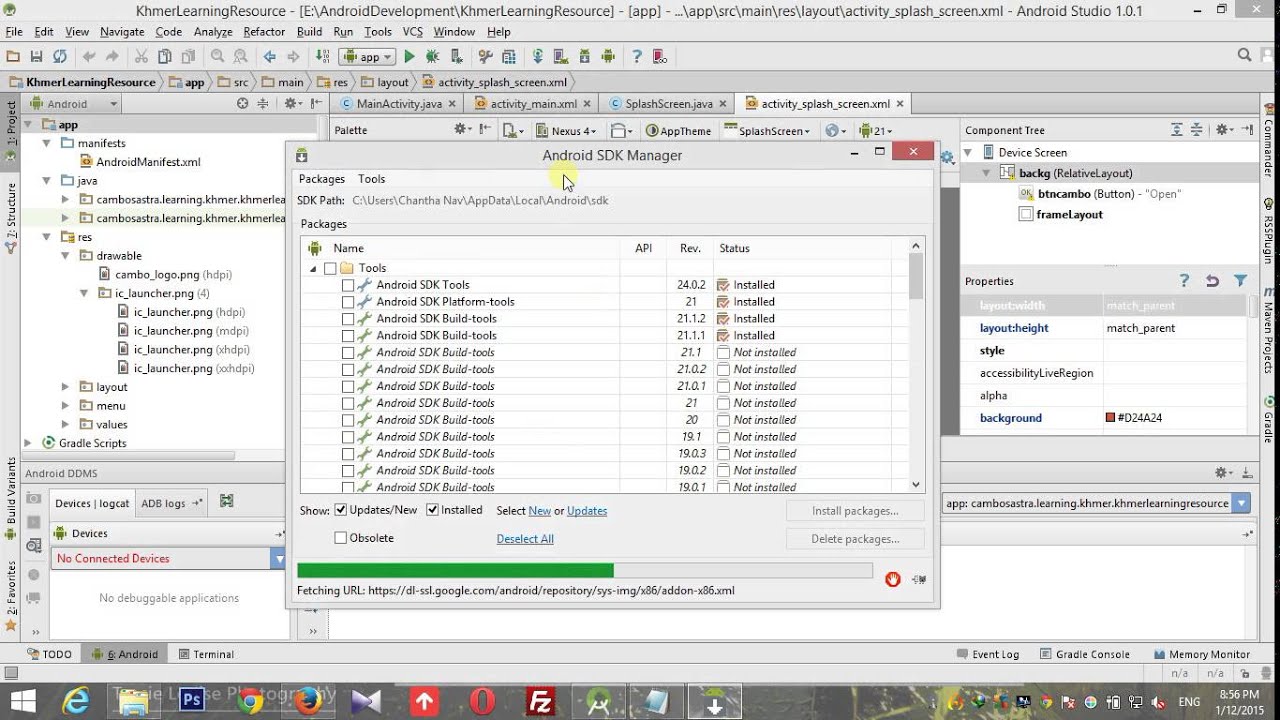Click the #D24A24 background color swatch

coord(1111,418)
